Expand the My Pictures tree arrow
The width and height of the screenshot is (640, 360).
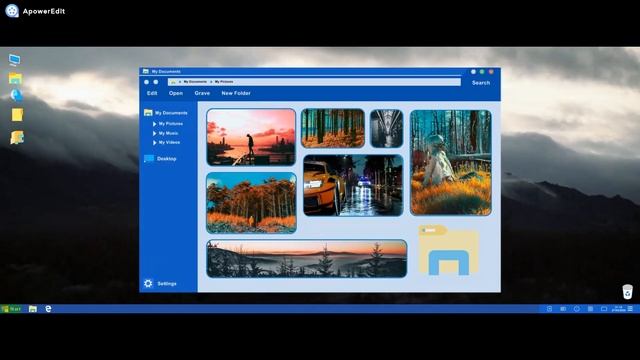[155, 124]
